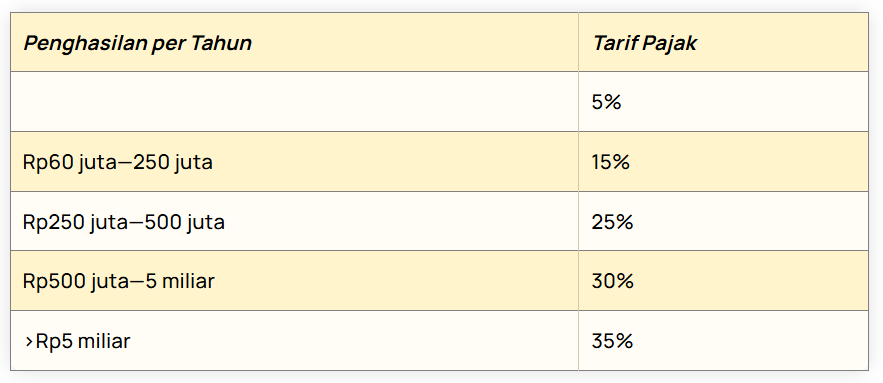
Task: Click the text 500 juta in third row
Action: click(x=184, y=222)
